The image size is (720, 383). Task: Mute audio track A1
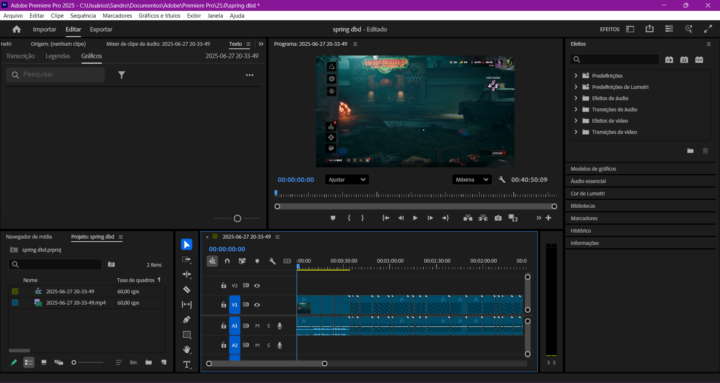pos(257,326)
